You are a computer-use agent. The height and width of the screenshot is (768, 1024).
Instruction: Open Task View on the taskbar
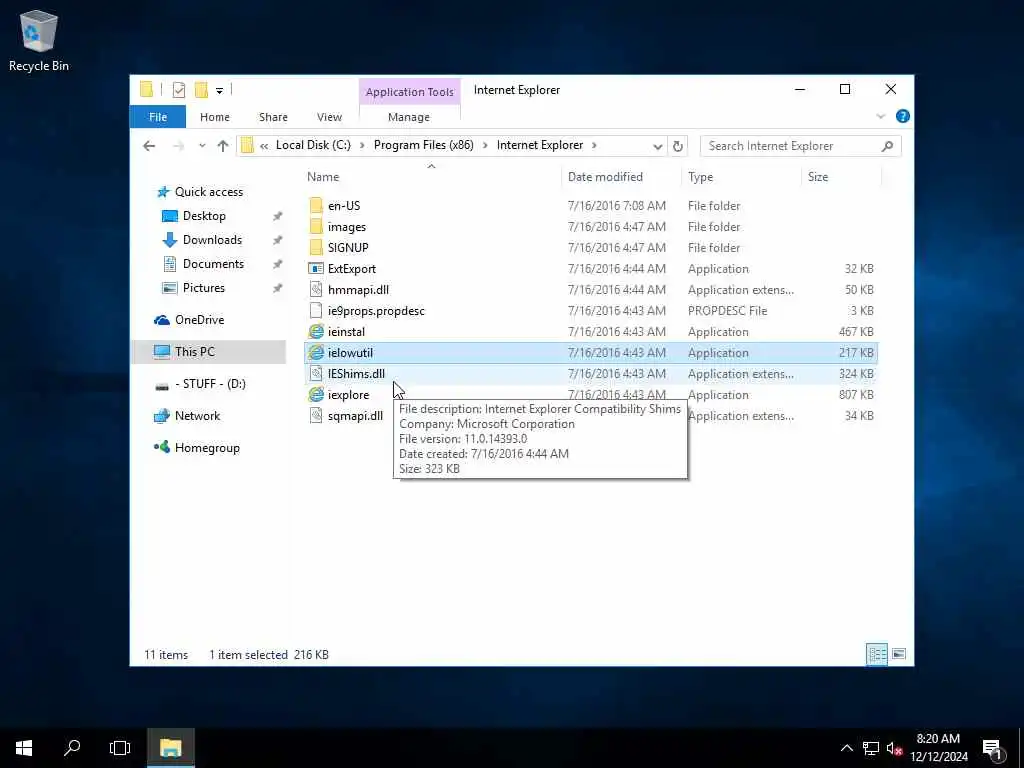[120, 748]
